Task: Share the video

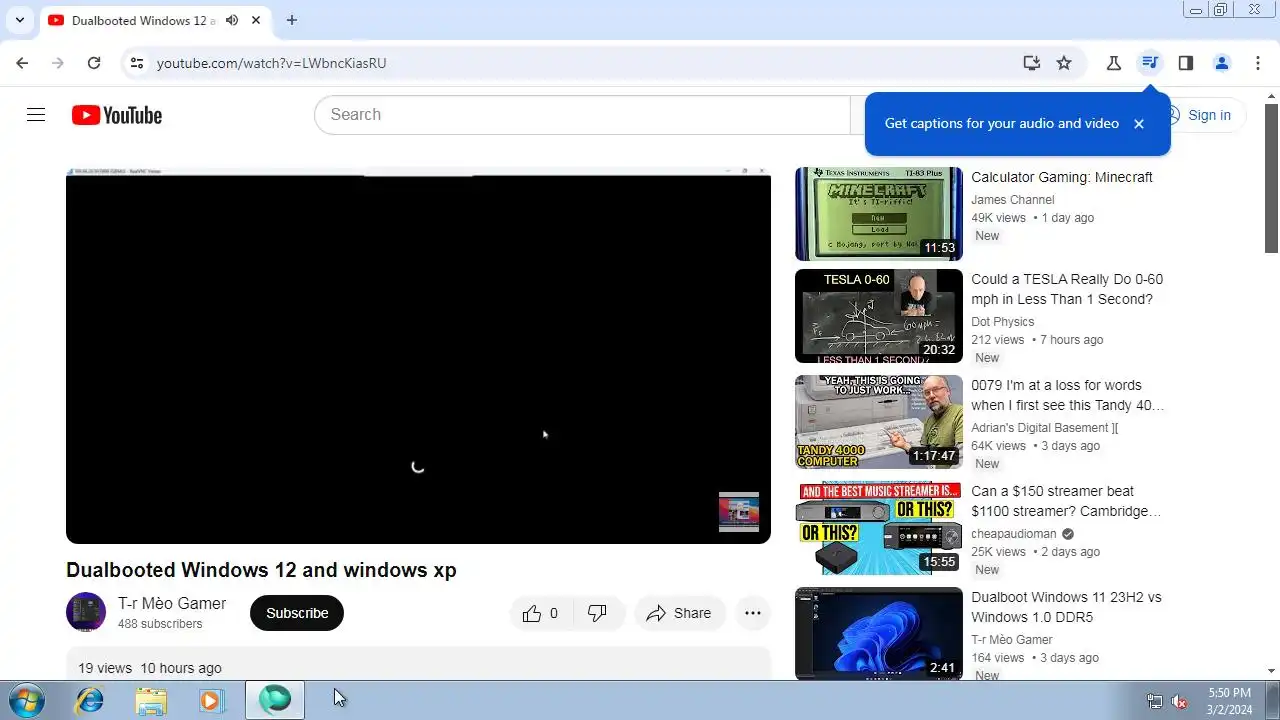Action: click(679, 613)
